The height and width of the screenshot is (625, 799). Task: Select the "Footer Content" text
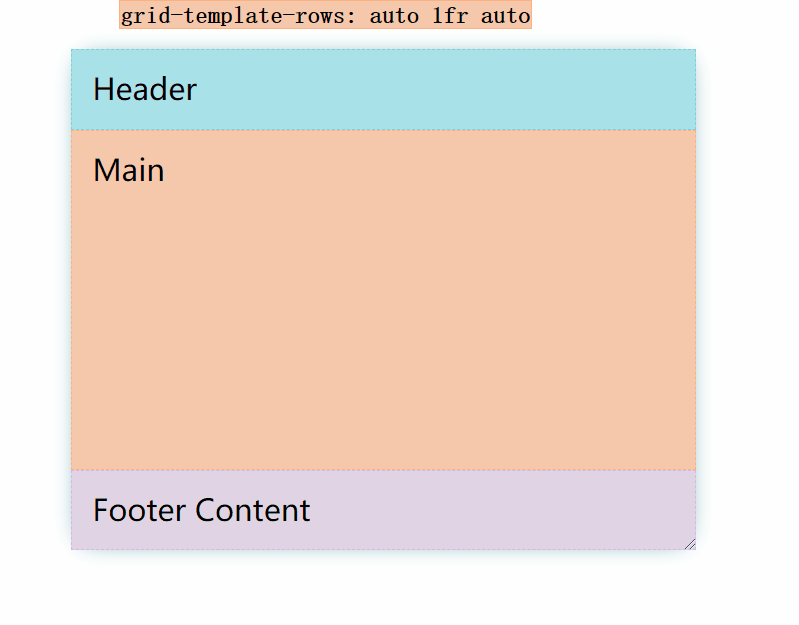[201, 510]
